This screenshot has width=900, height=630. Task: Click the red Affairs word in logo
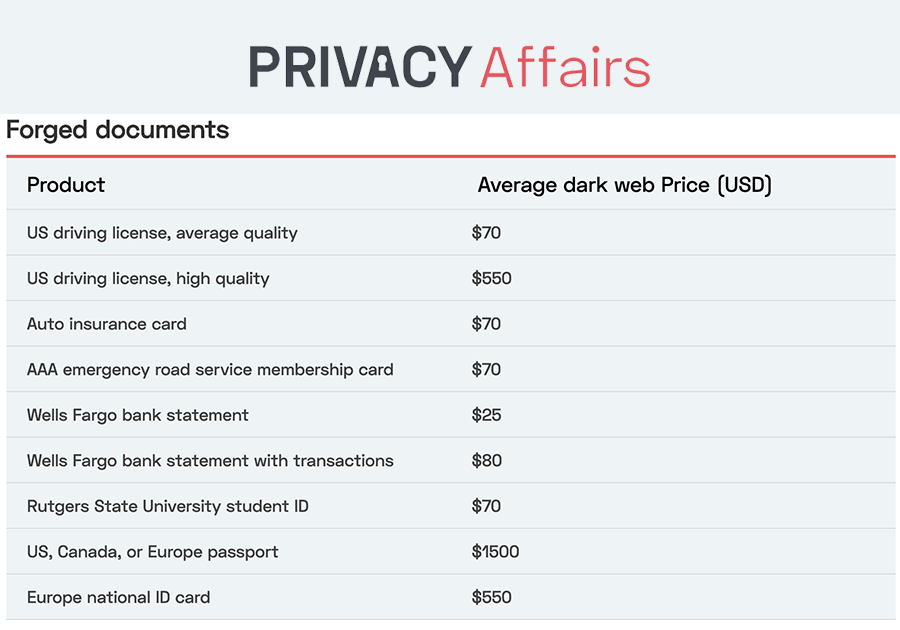[565, 66]
